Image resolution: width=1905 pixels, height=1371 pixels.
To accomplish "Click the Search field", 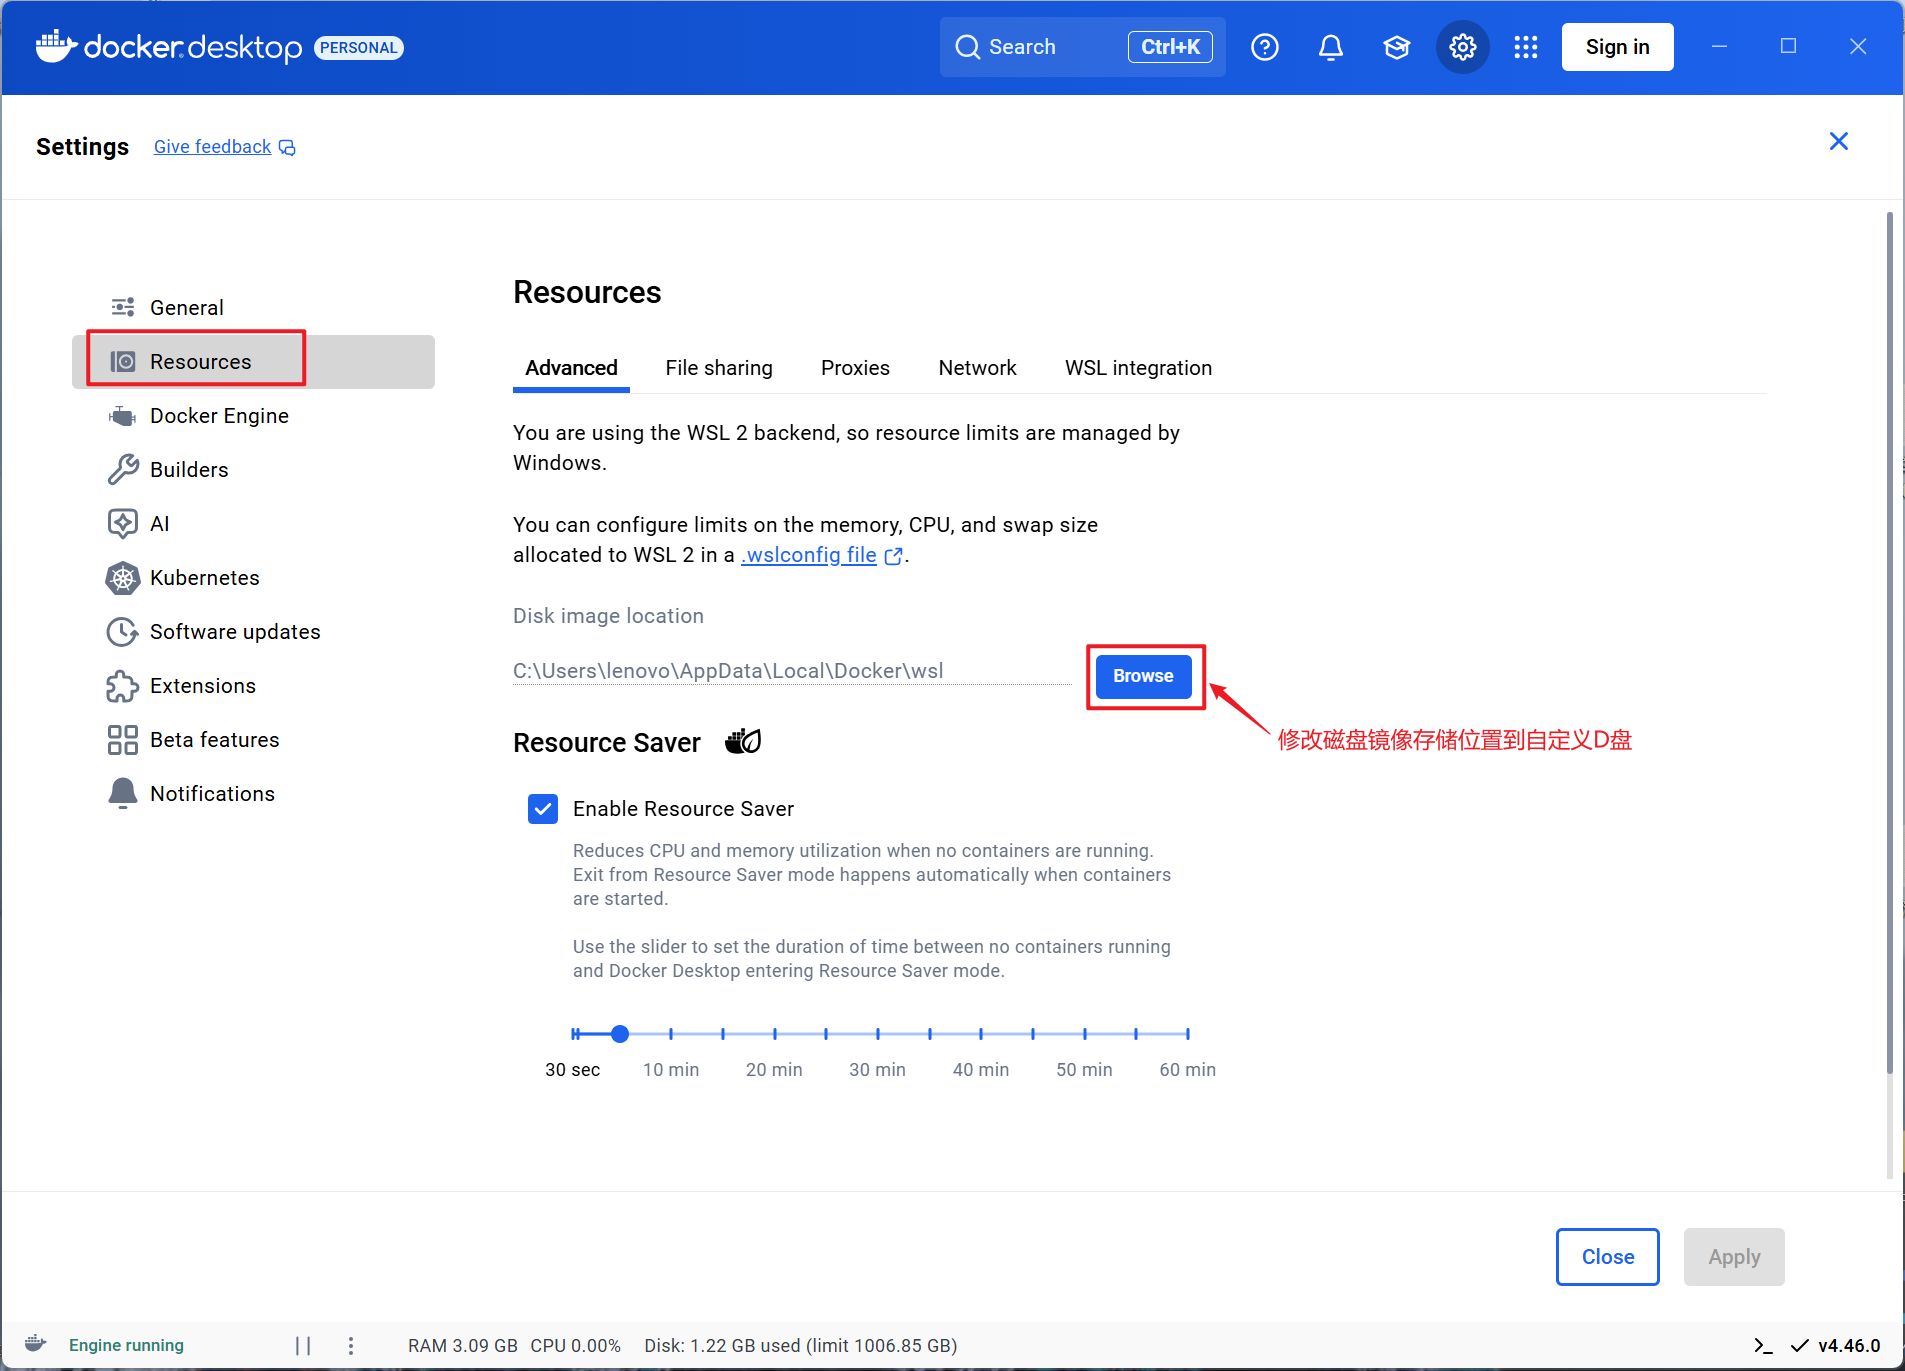I will [x=1082, y=47].
